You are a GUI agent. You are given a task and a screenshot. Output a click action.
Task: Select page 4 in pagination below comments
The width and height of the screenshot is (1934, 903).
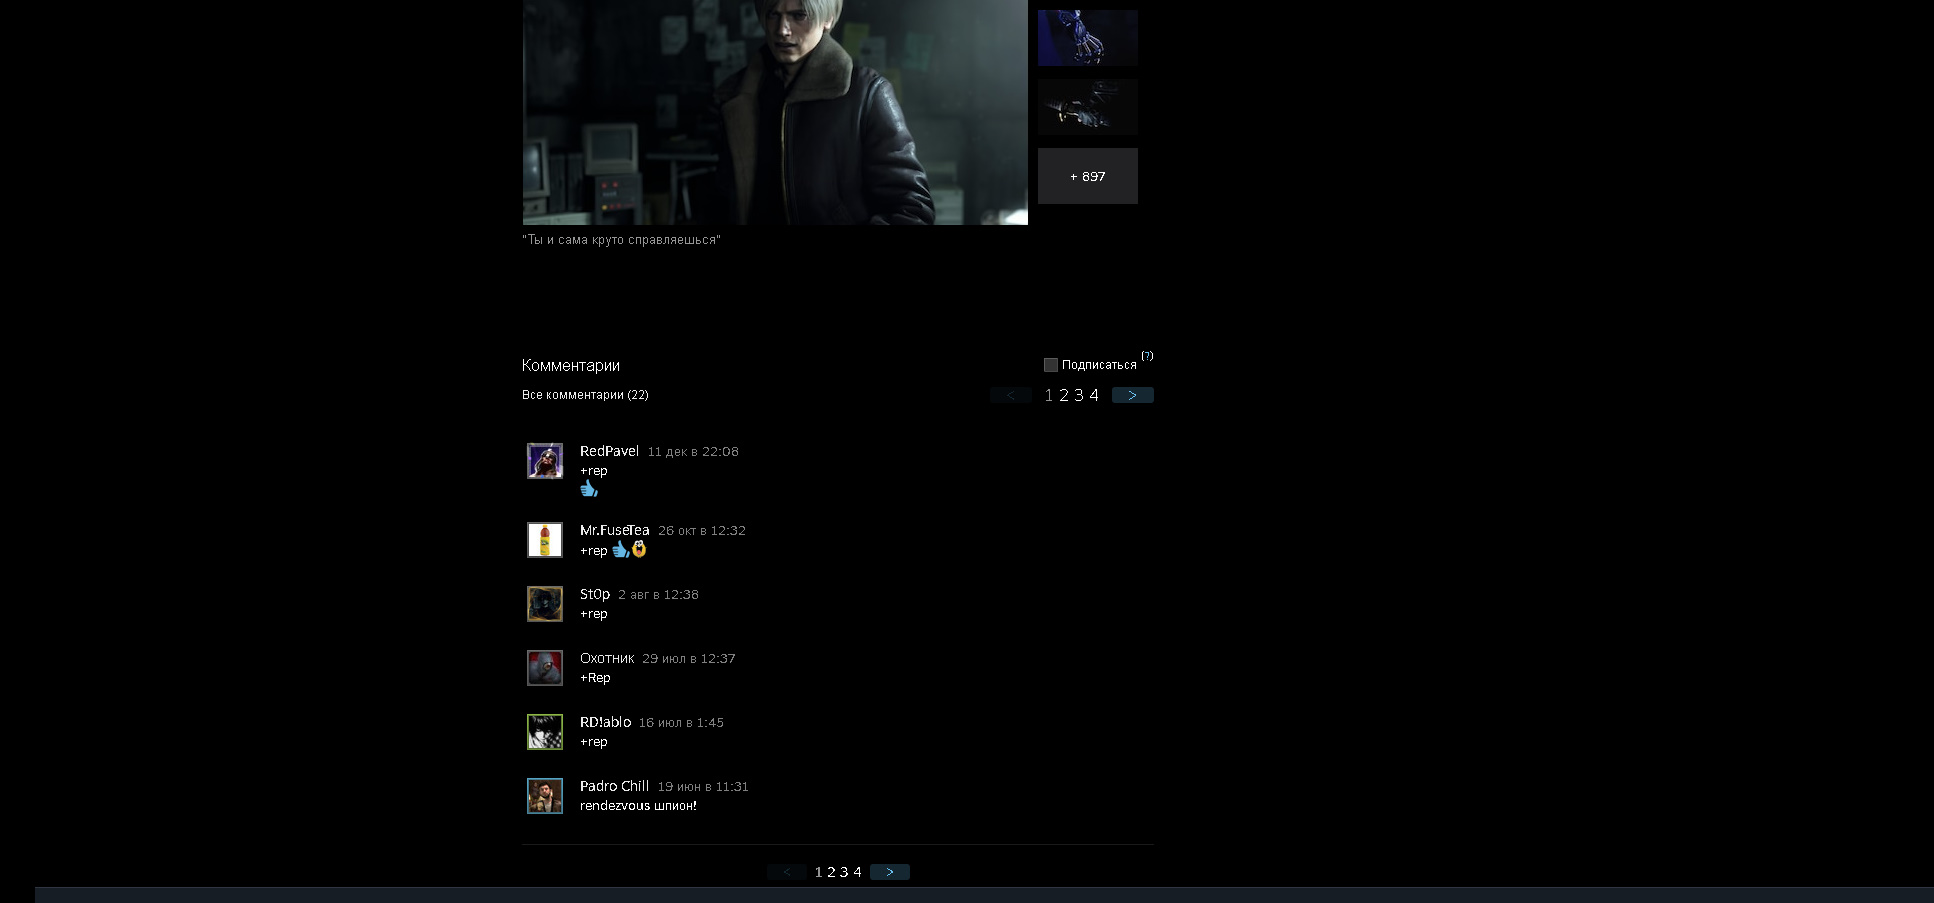pos(857,872)
